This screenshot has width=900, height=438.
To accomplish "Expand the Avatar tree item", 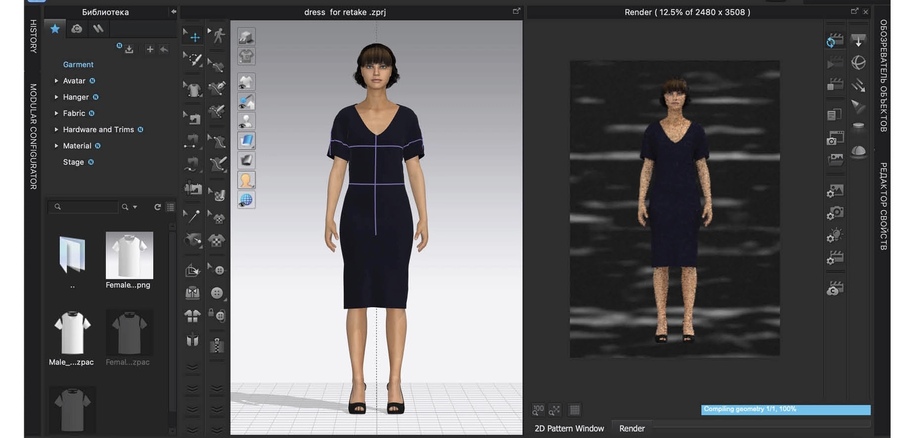I will tap(56, 81).
